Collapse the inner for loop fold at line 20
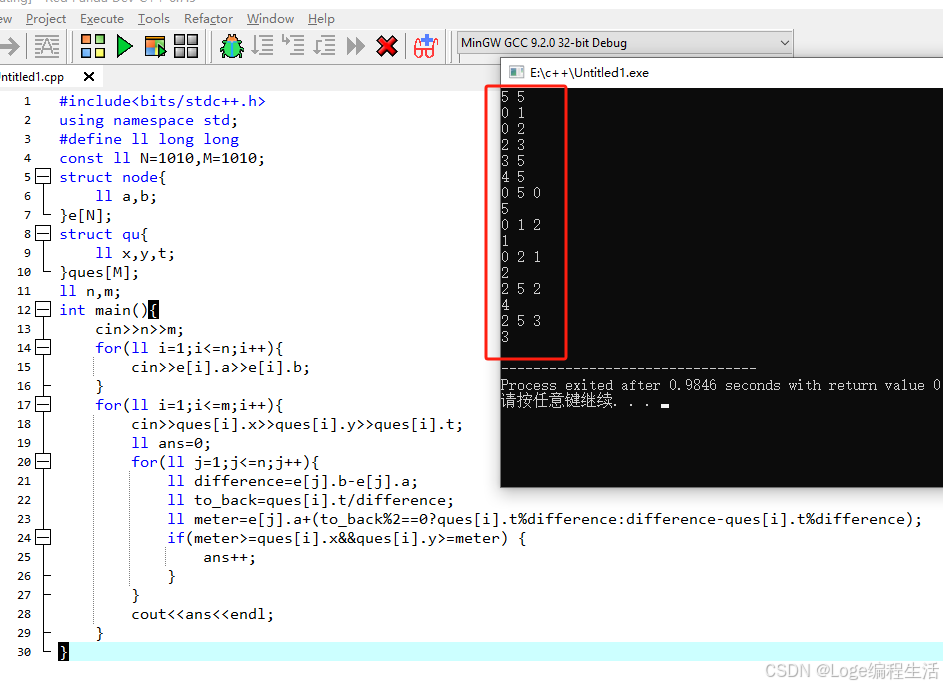The height and width of the screenshot is (686, 943). coord(43,462)
